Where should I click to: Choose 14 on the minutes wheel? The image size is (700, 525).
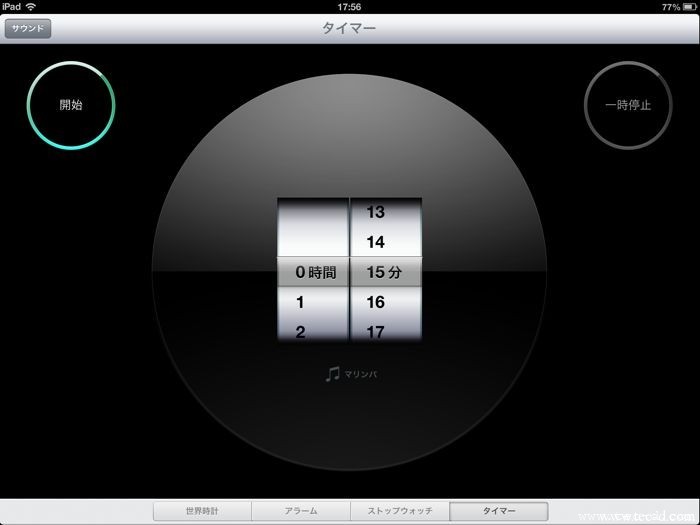click(375, 242)
